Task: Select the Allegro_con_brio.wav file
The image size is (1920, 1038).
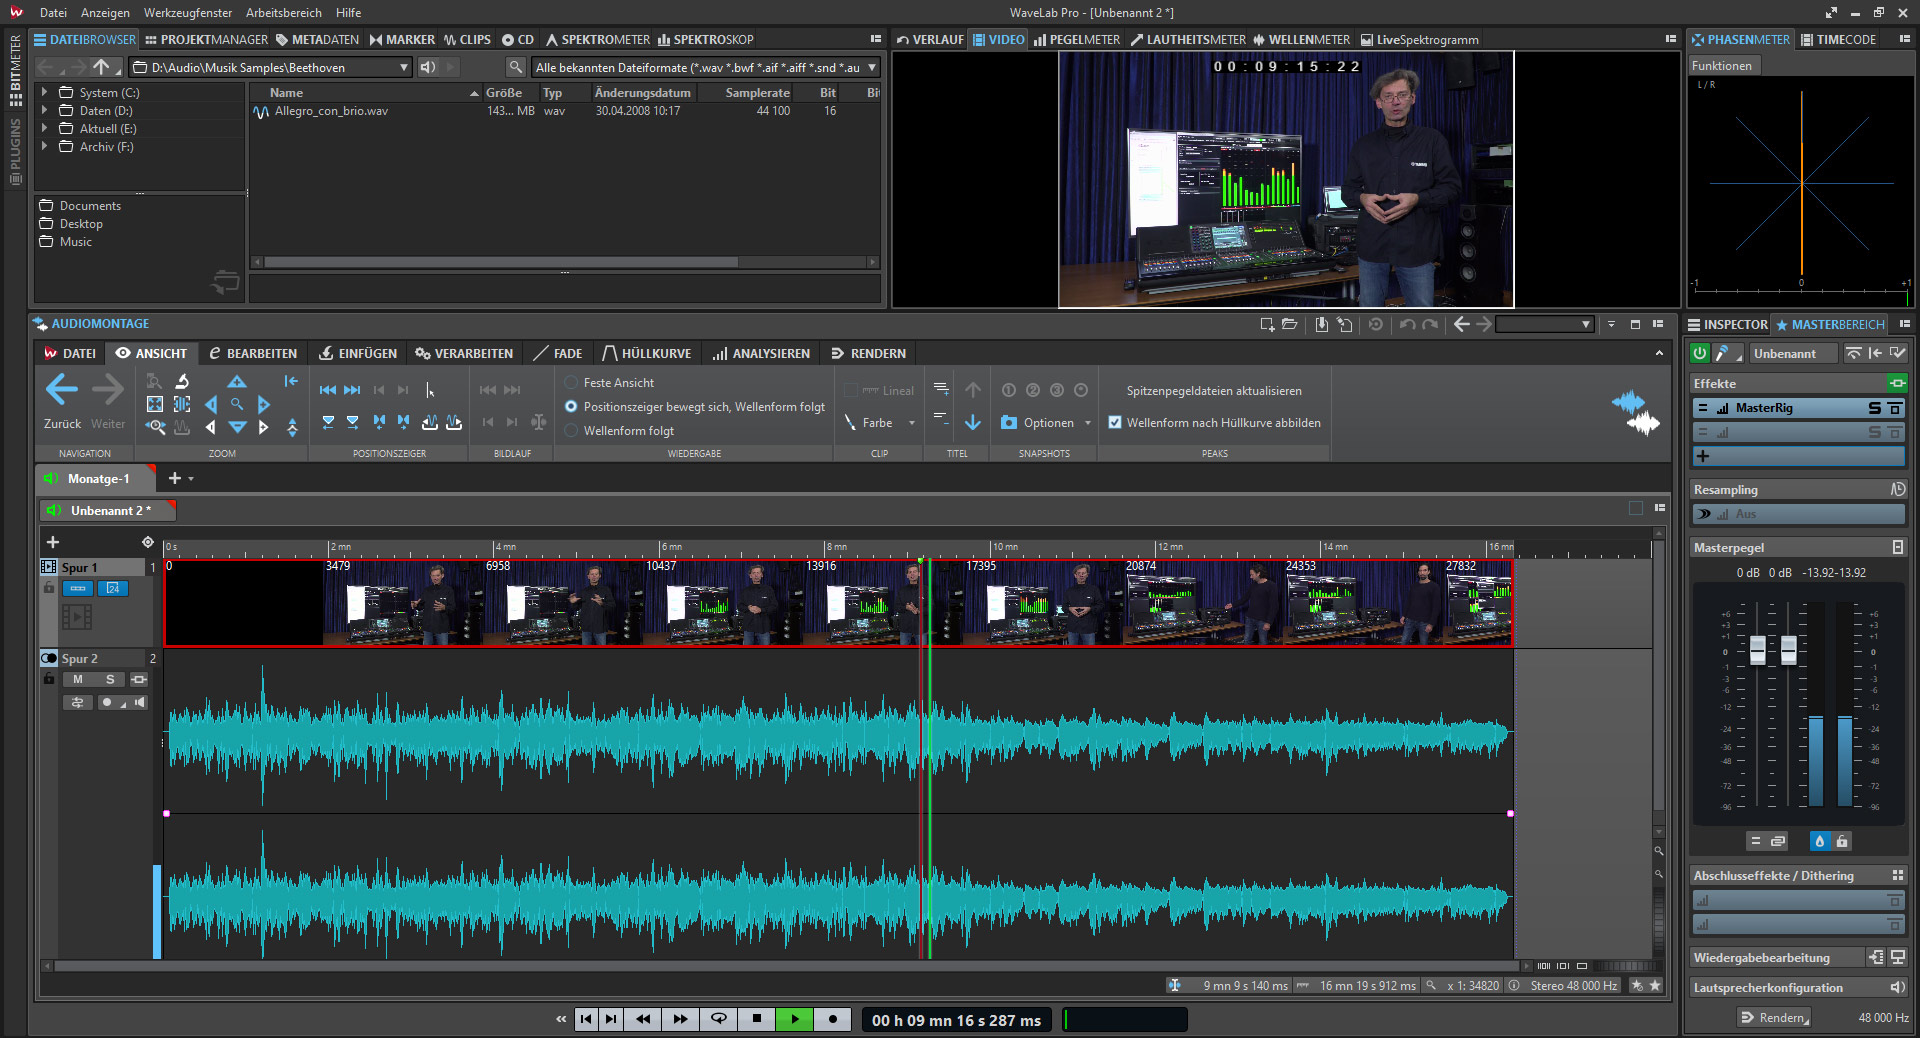Action: click(331, 111)
